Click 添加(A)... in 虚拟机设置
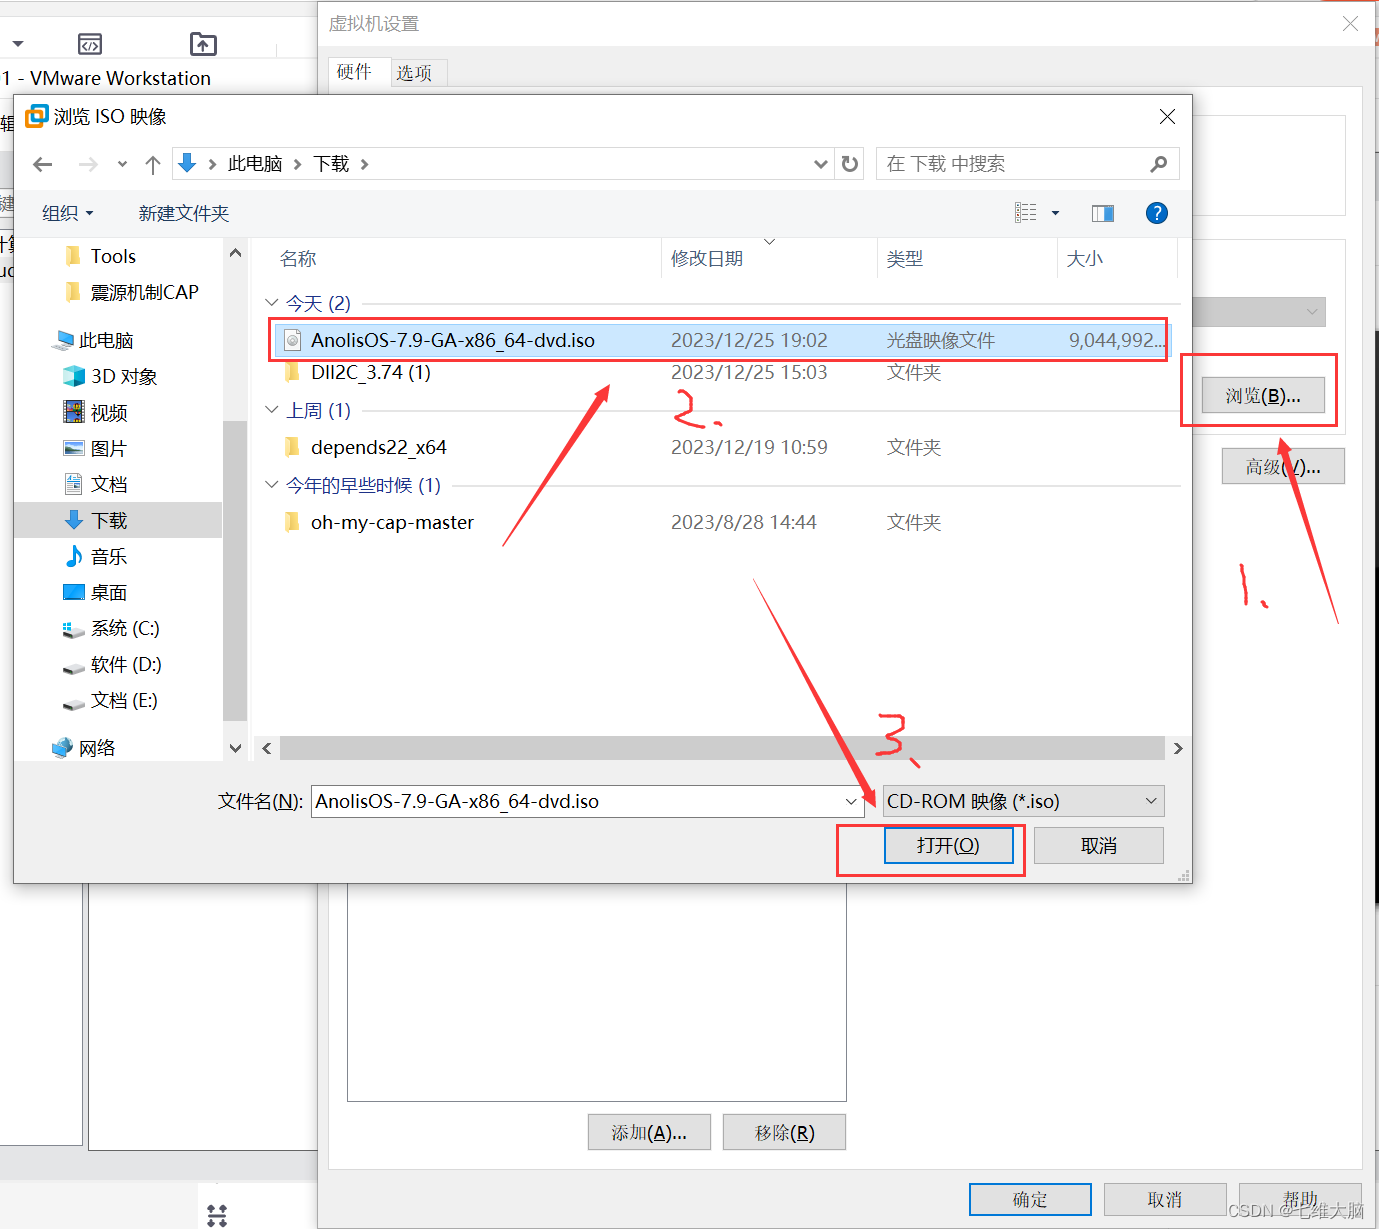This screenshot has width=1379, height=1229. coord(649,1133)
